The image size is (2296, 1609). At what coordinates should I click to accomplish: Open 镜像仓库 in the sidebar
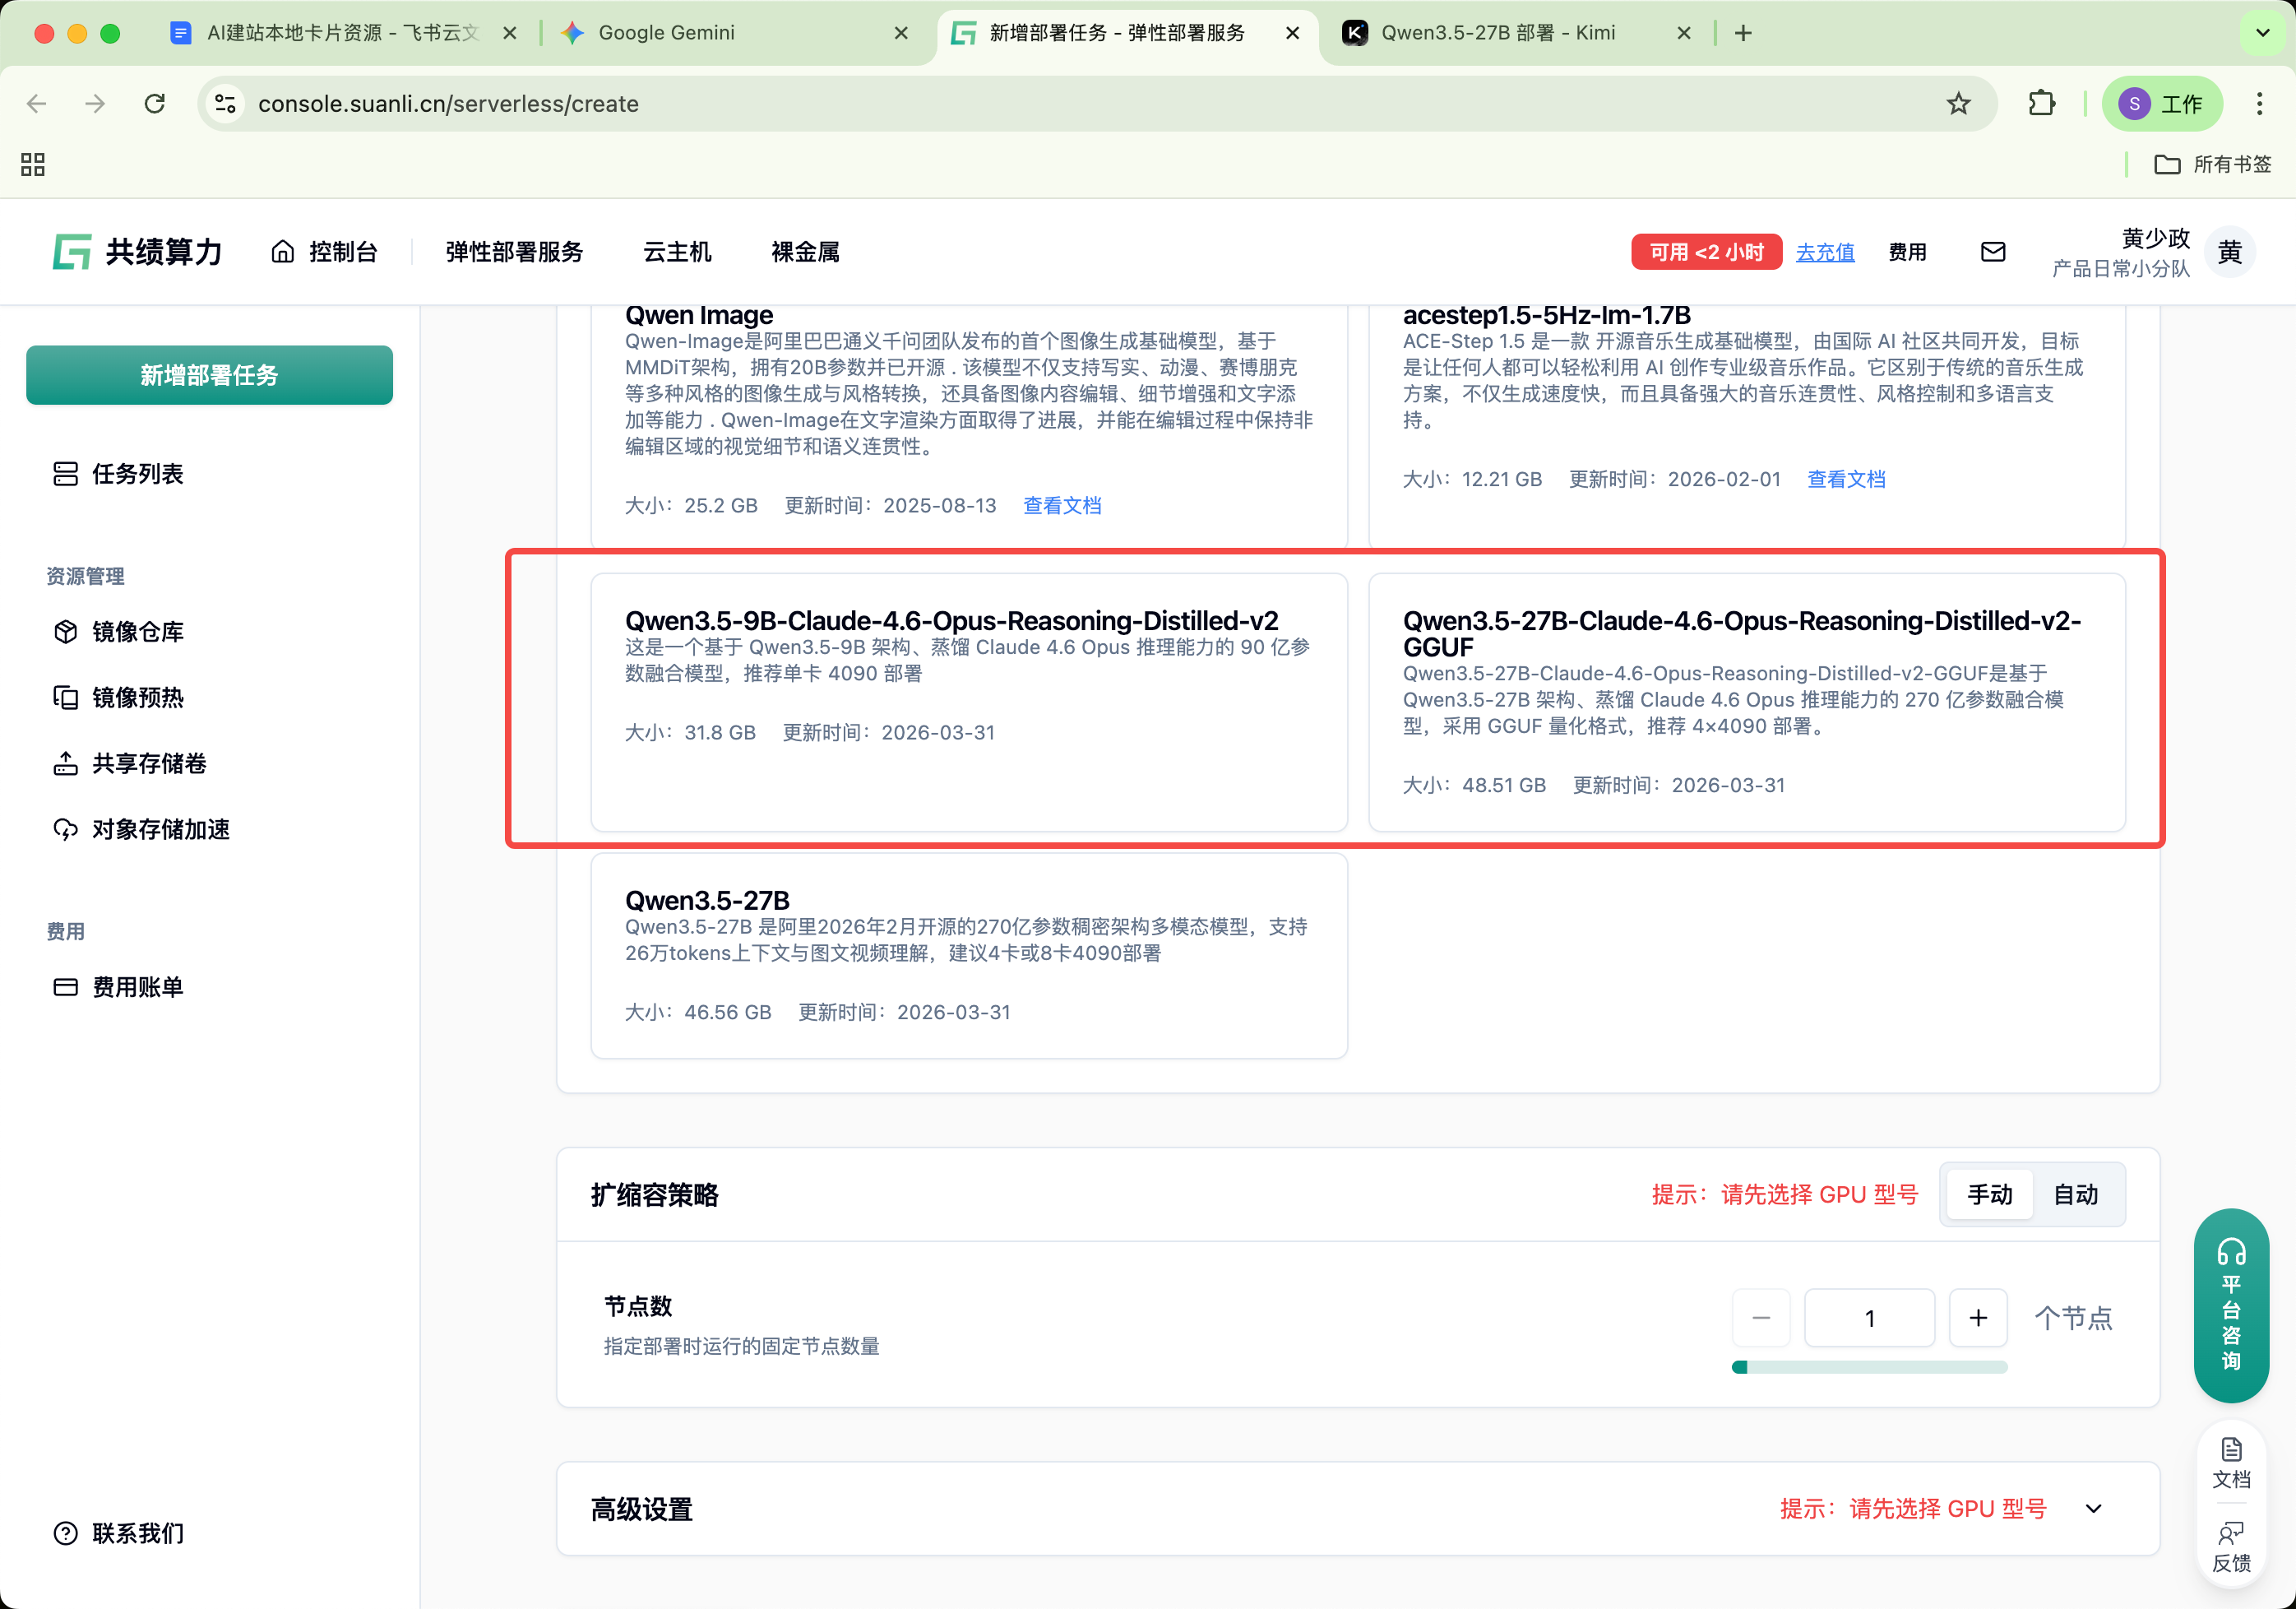pos(137,632)
